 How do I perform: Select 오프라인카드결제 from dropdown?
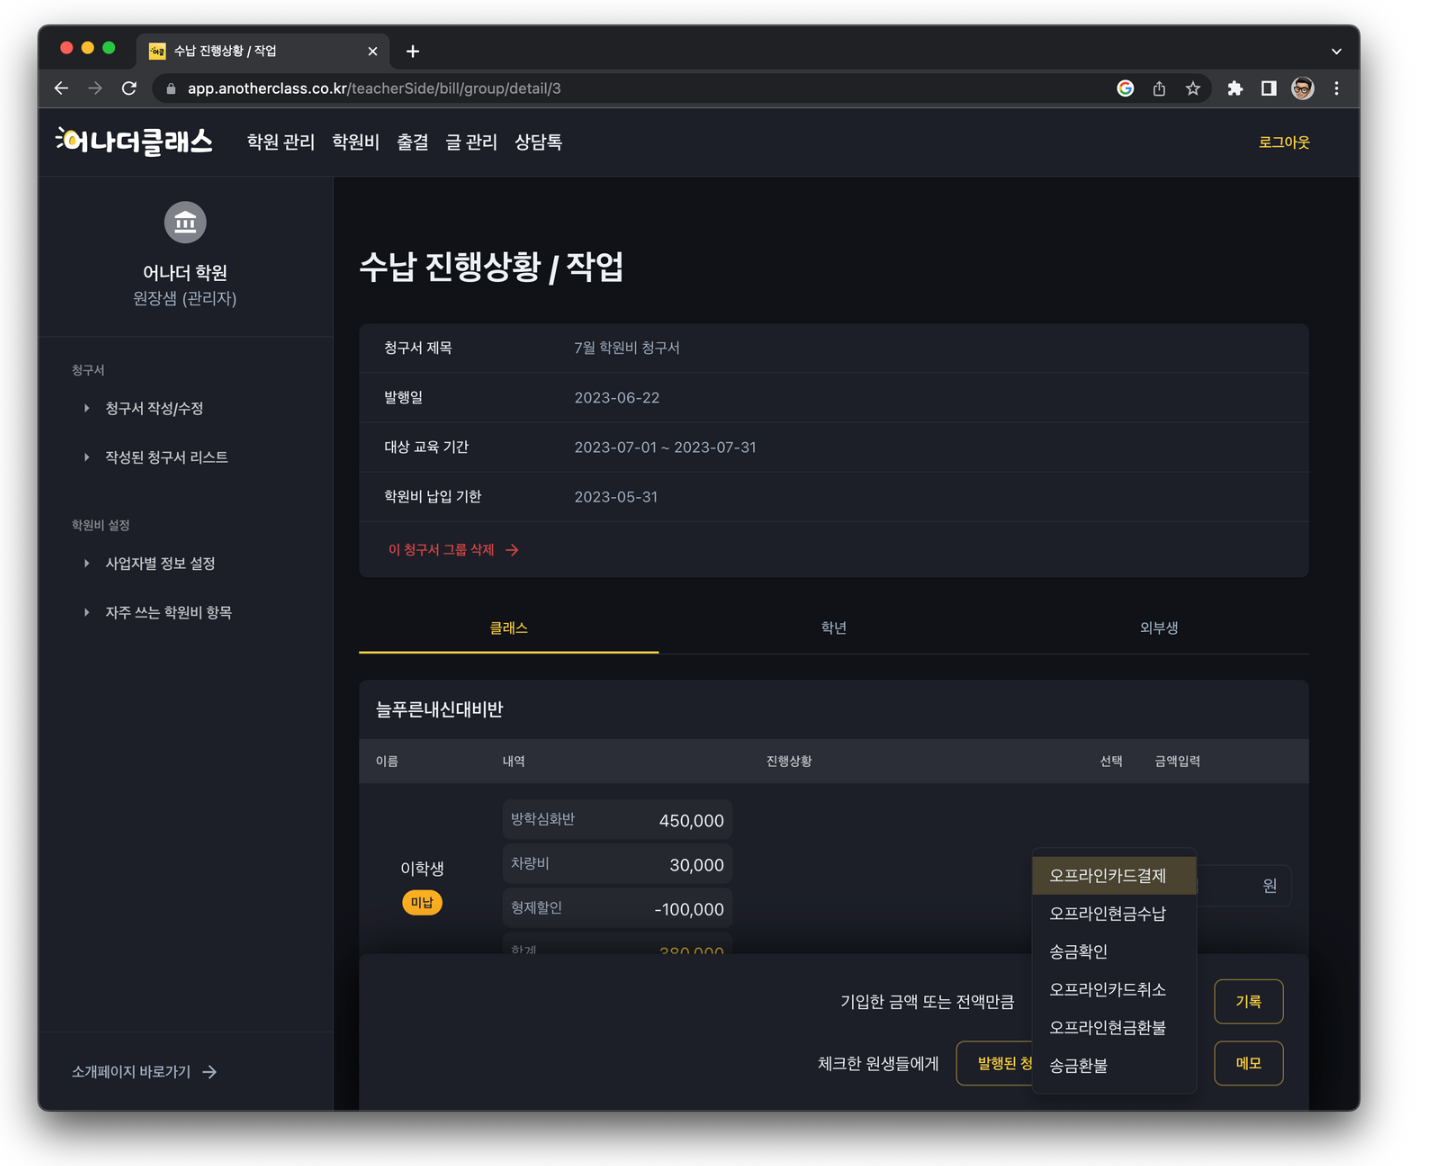[1114, 875]
